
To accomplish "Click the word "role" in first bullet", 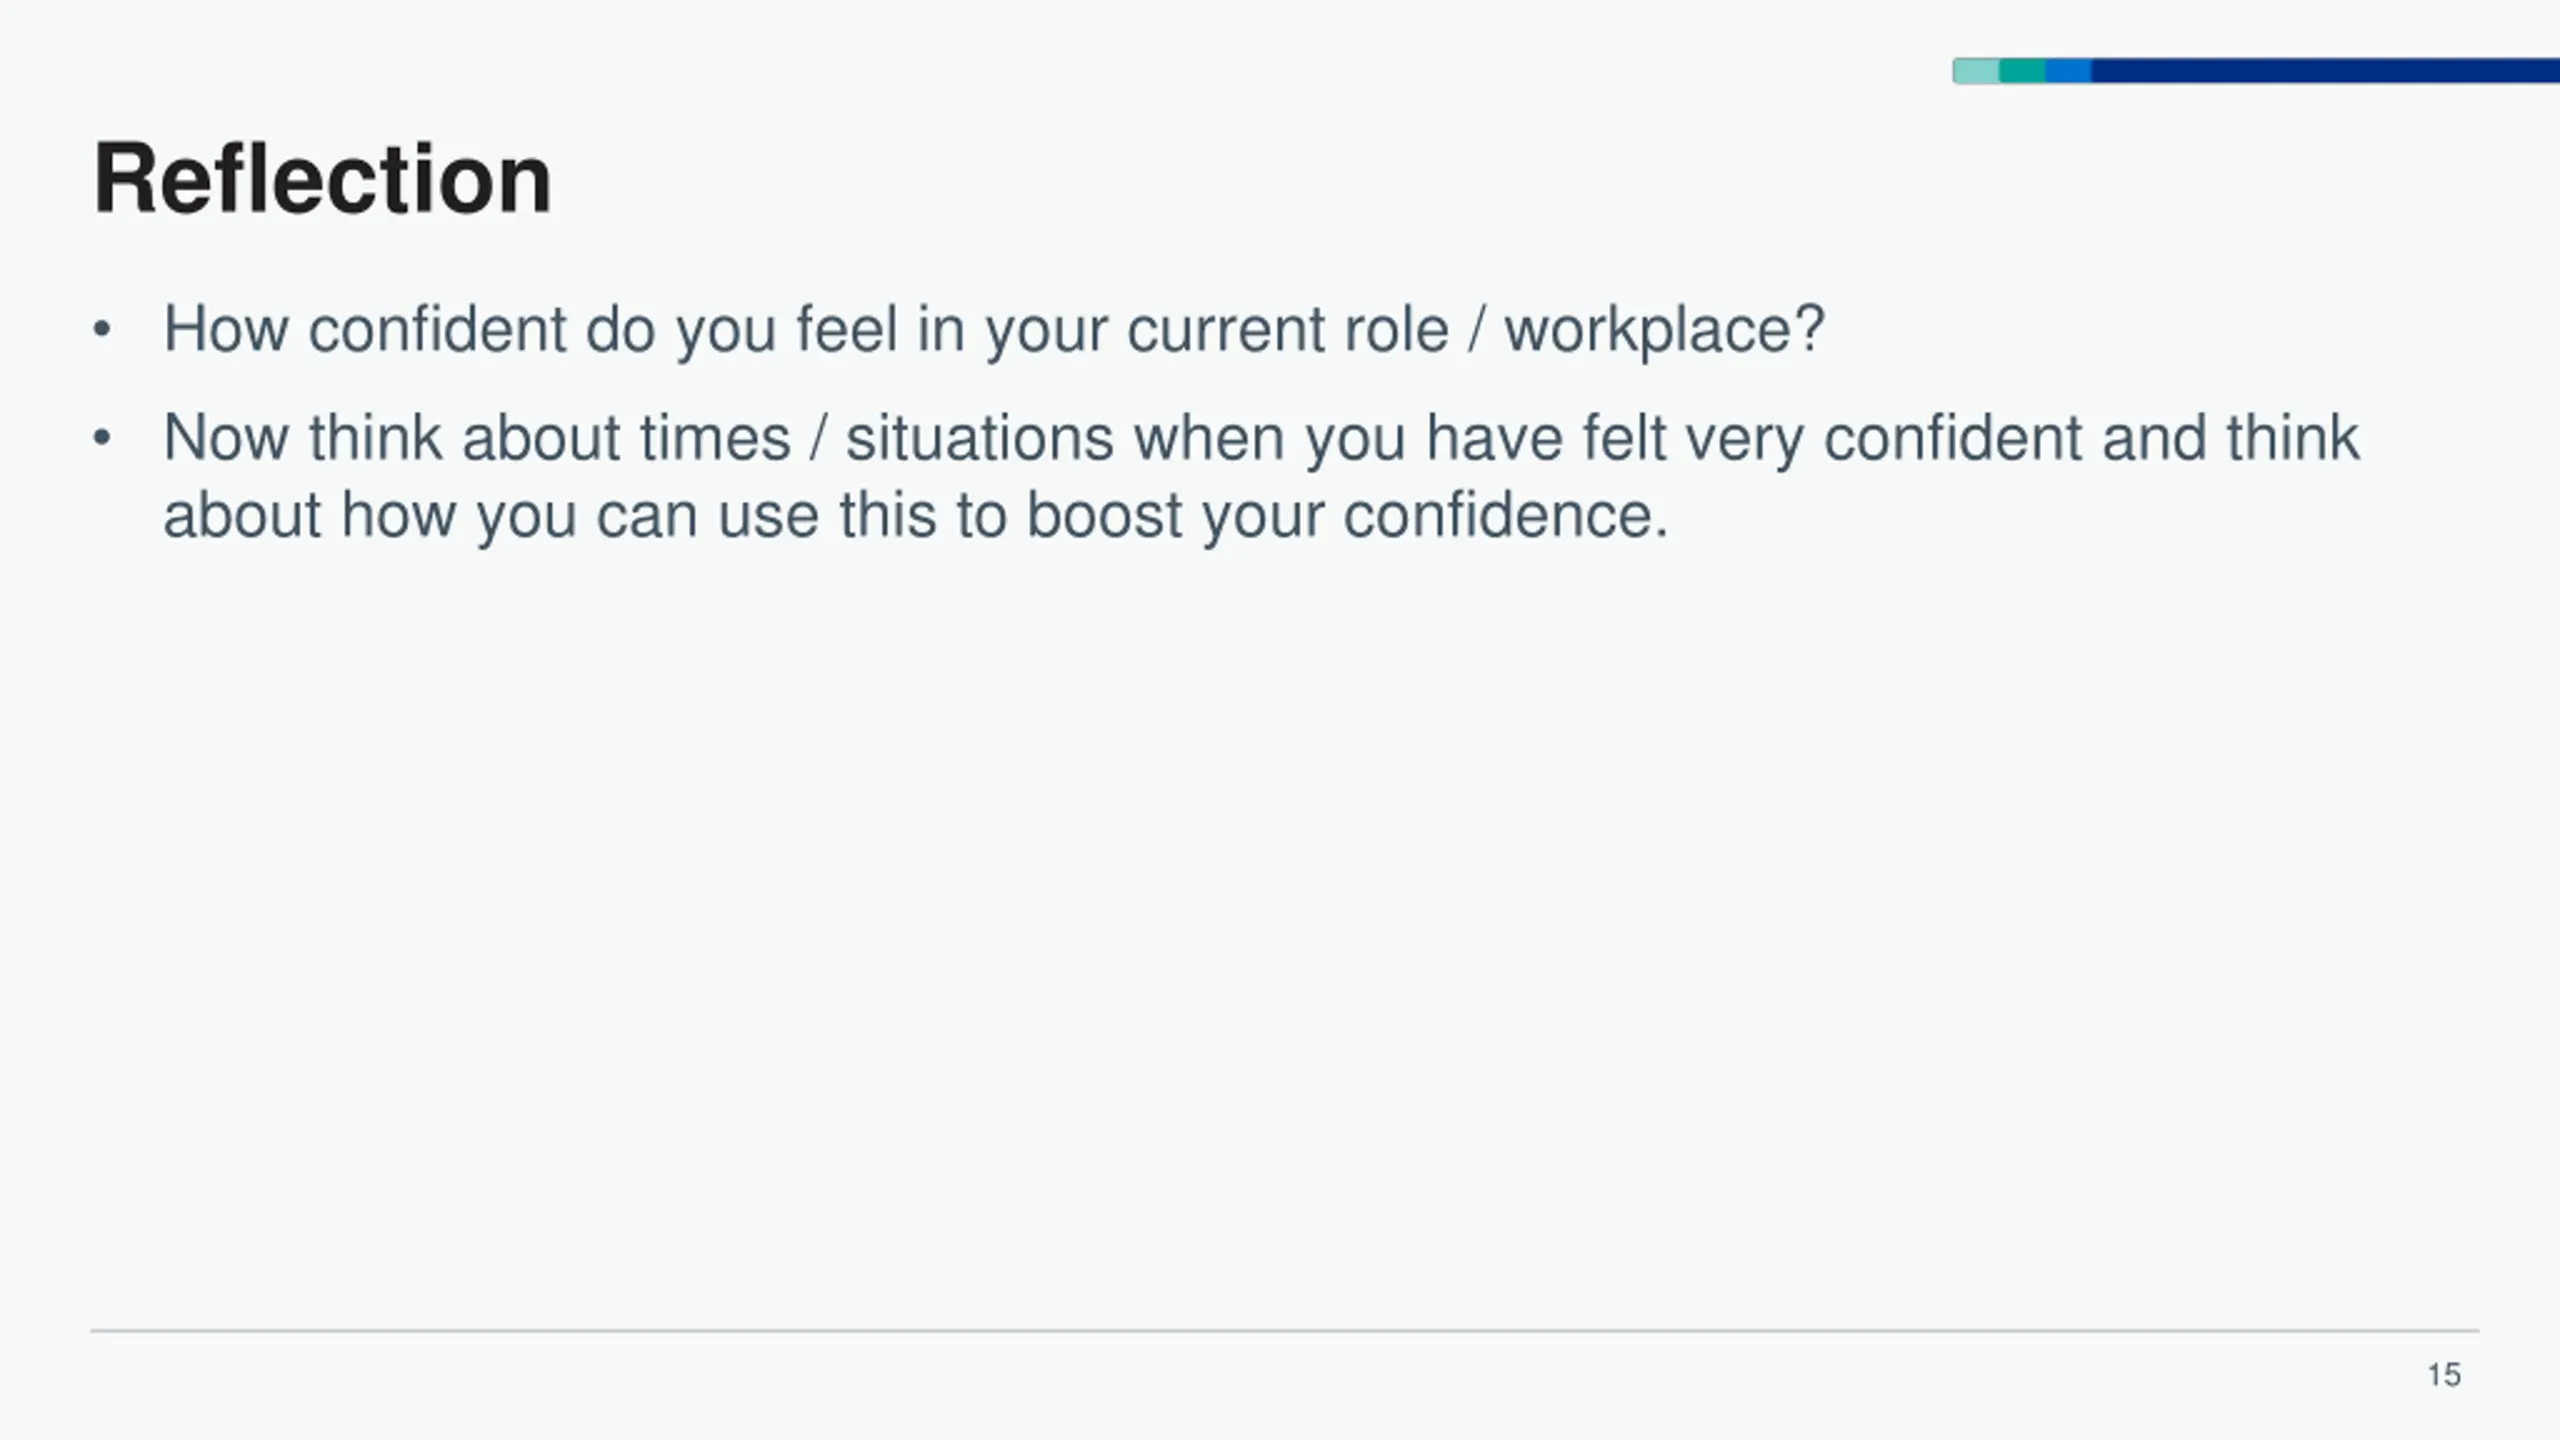I will (x=1396, y=330).
